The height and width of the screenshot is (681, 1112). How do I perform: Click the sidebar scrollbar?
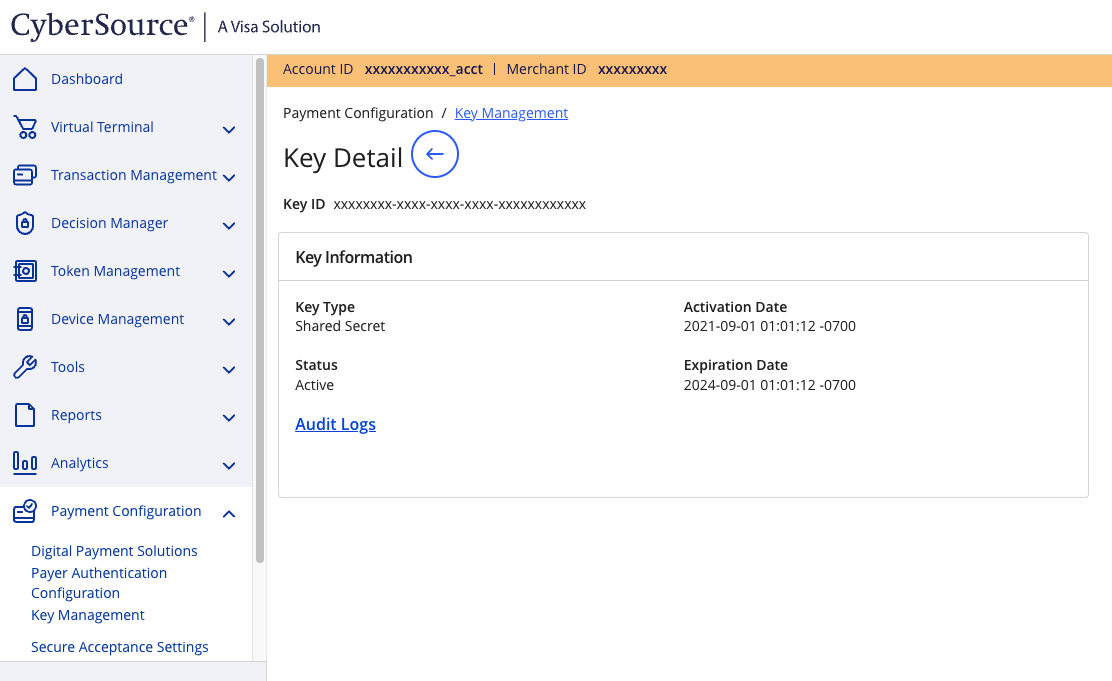click(259, 300)
